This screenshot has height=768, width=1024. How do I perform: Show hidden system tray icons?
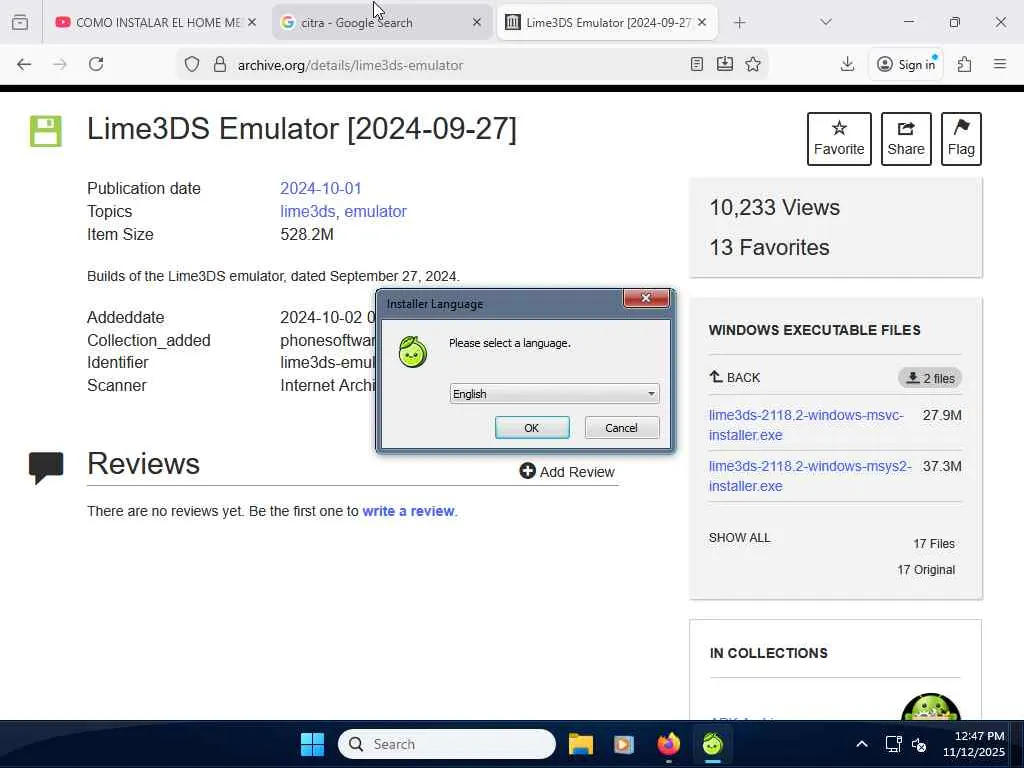[862, 744]
